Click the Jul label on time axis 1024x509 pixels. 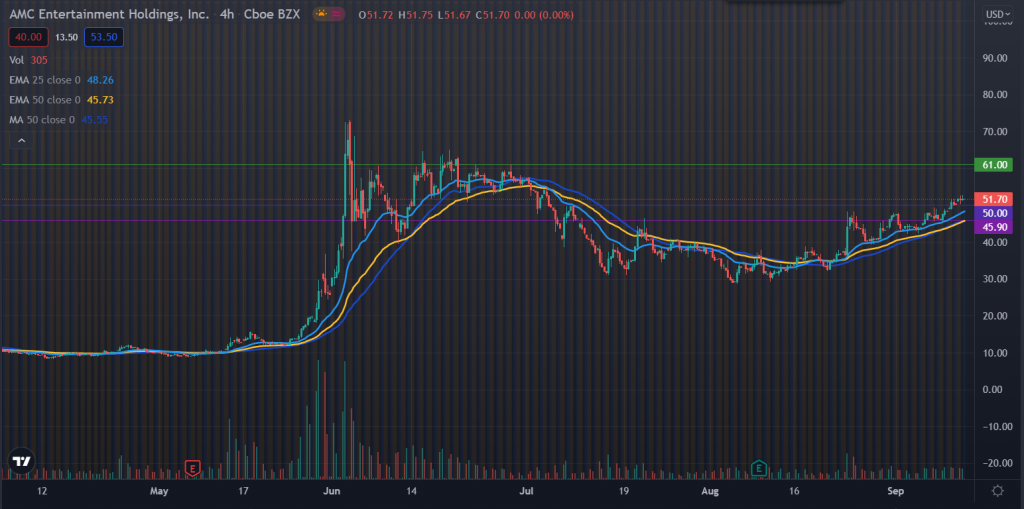(526, 491)
